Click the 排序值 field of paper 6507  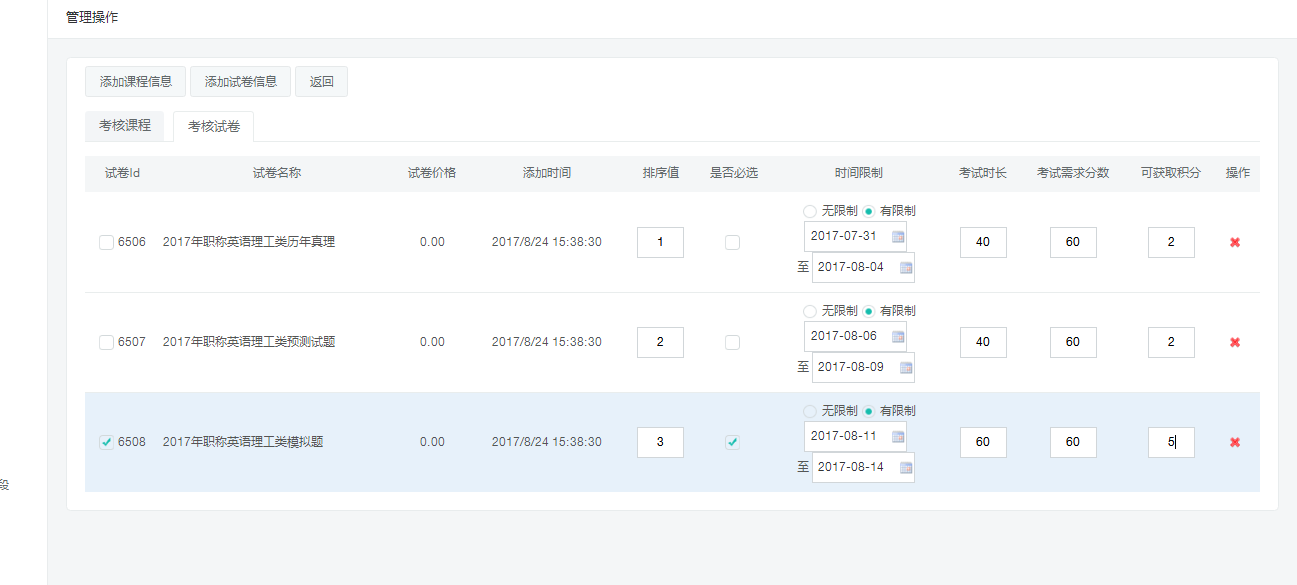tap(660, 342)
